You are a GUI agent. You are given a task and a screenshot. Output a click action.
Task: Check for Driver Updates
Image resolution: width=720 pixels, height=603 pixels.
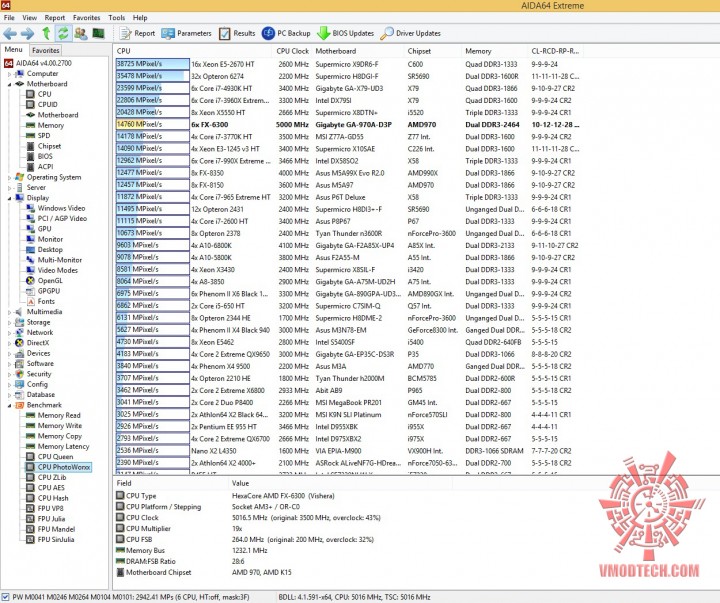pyautogui.click(x=411, y=33)
